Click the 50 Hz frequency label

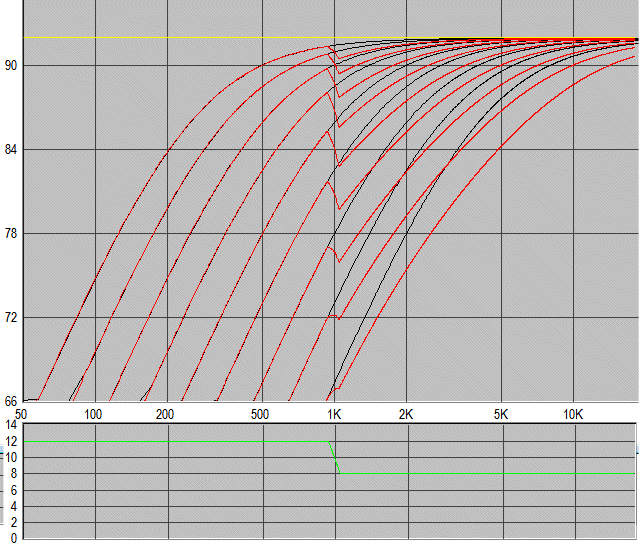[21, 414]
